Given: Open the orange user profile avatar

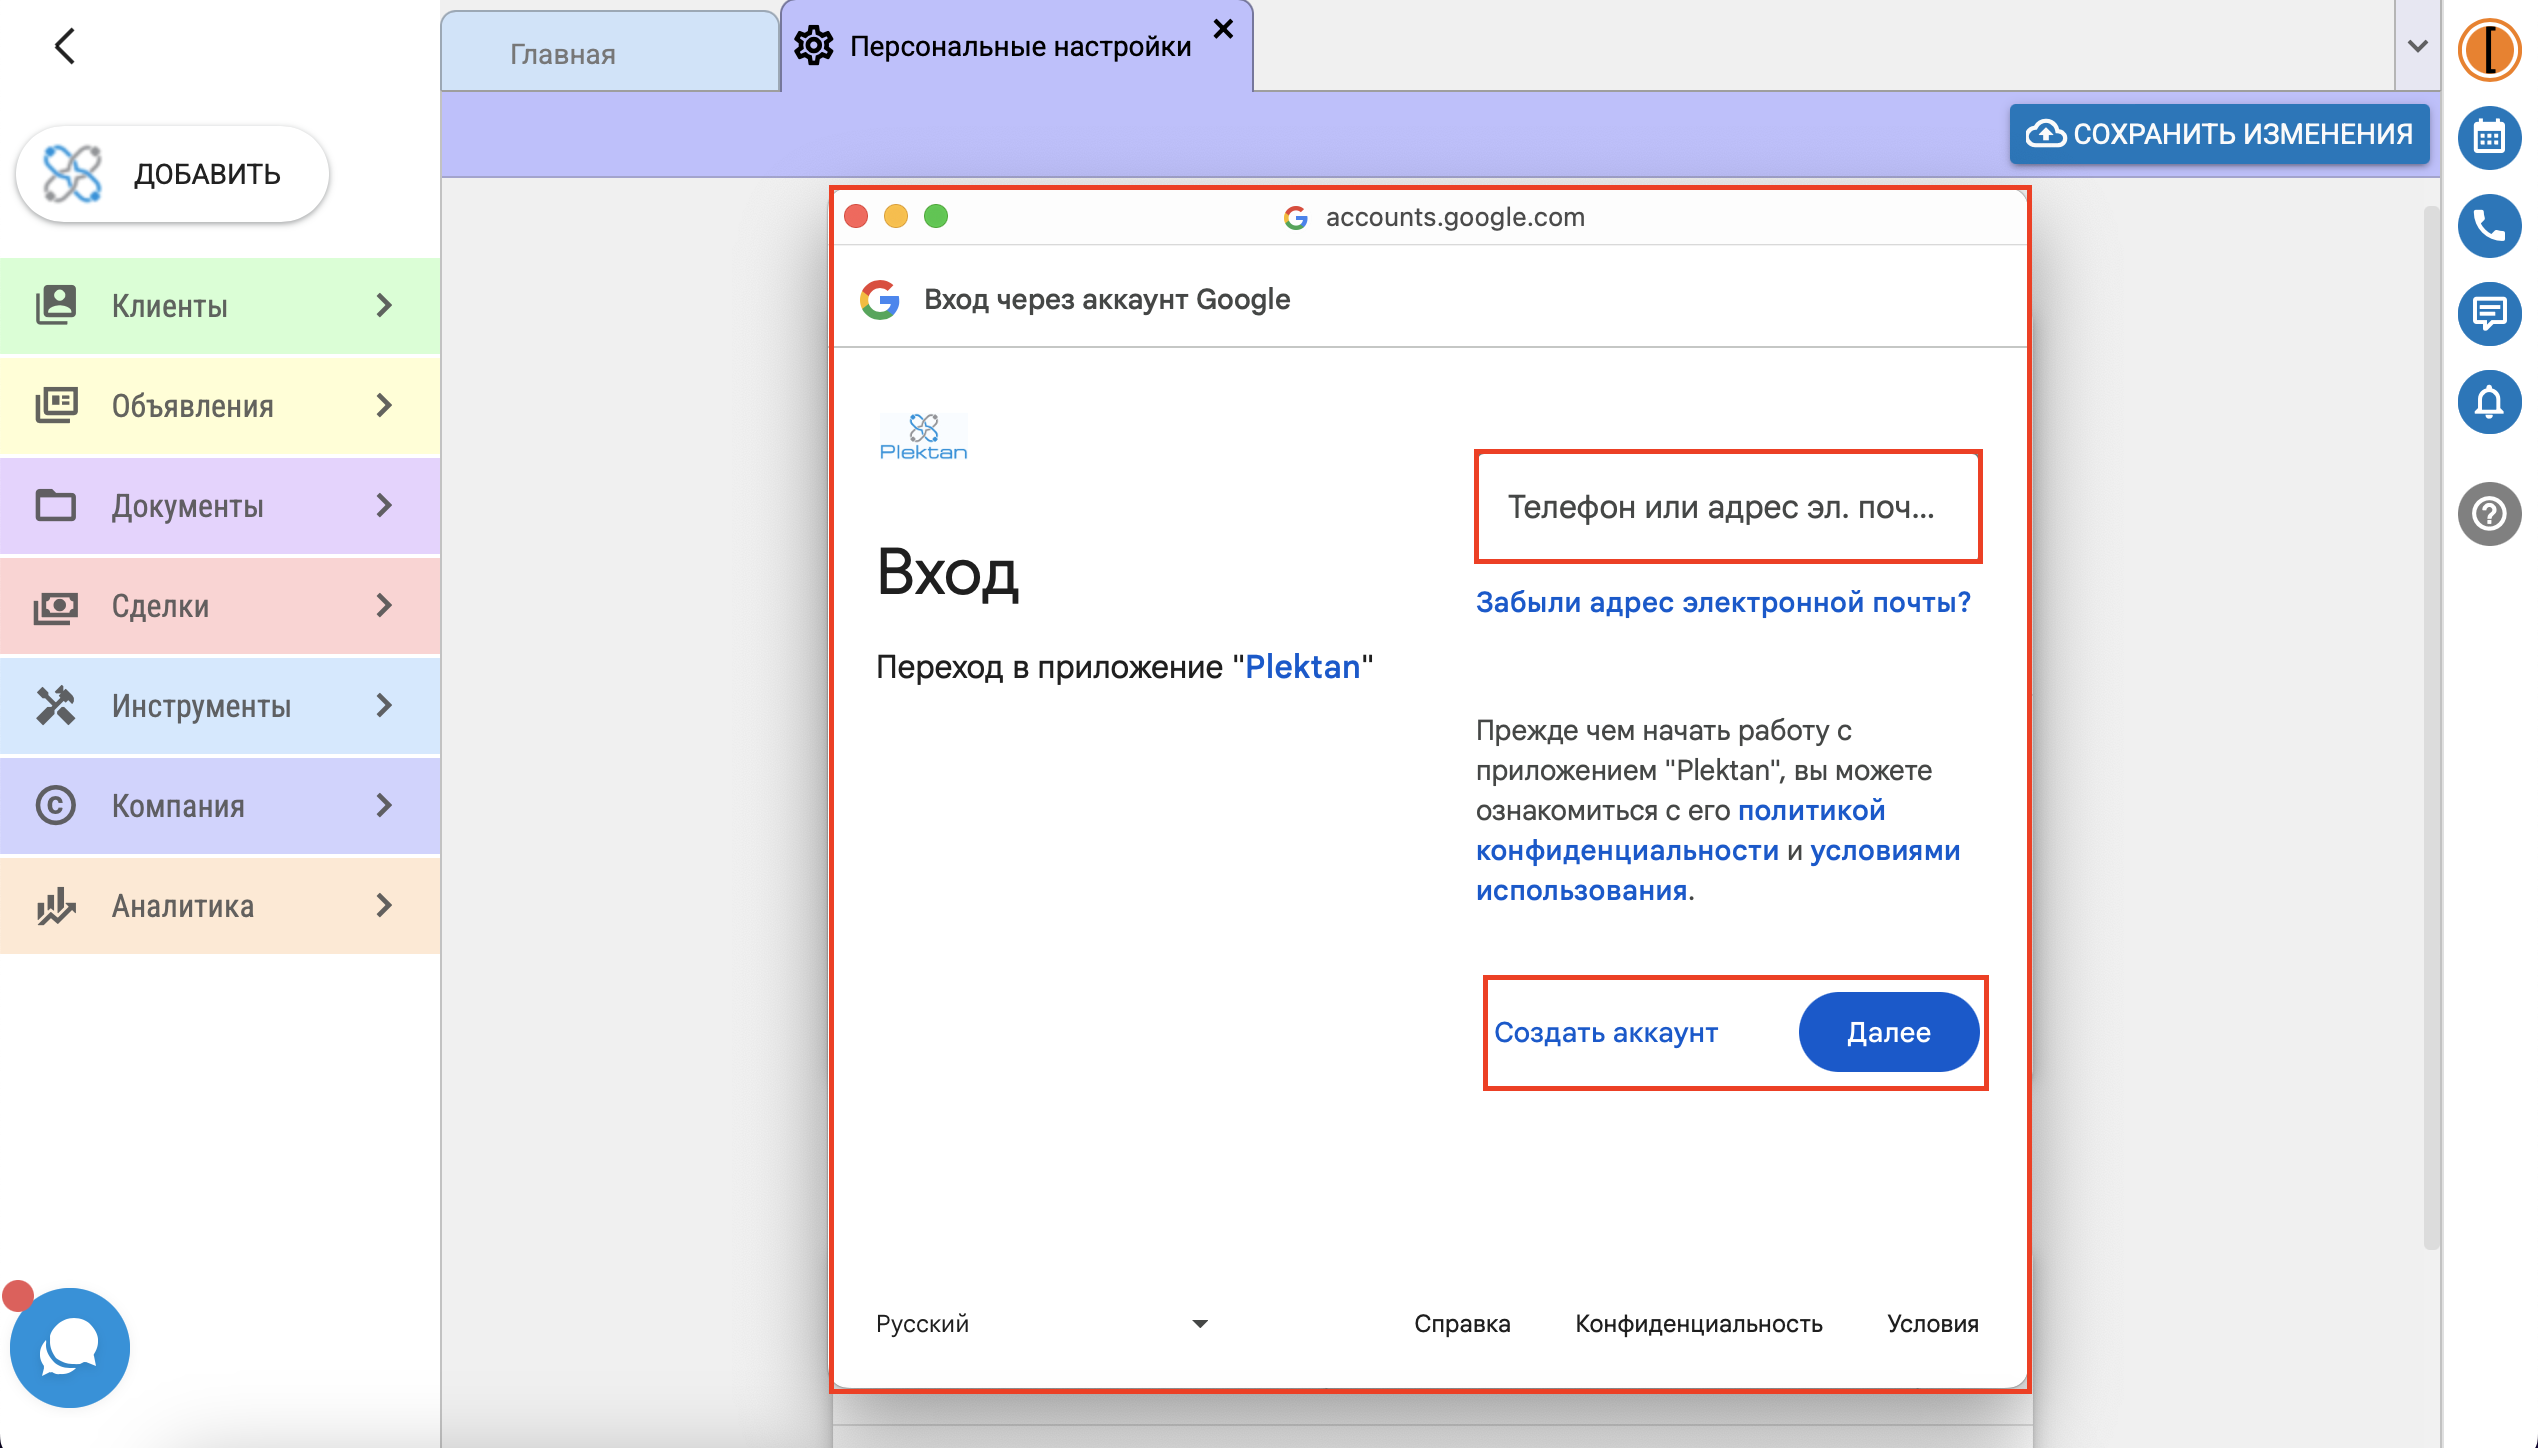Looking at the screenshot, I should click(x=2488, y=49).
